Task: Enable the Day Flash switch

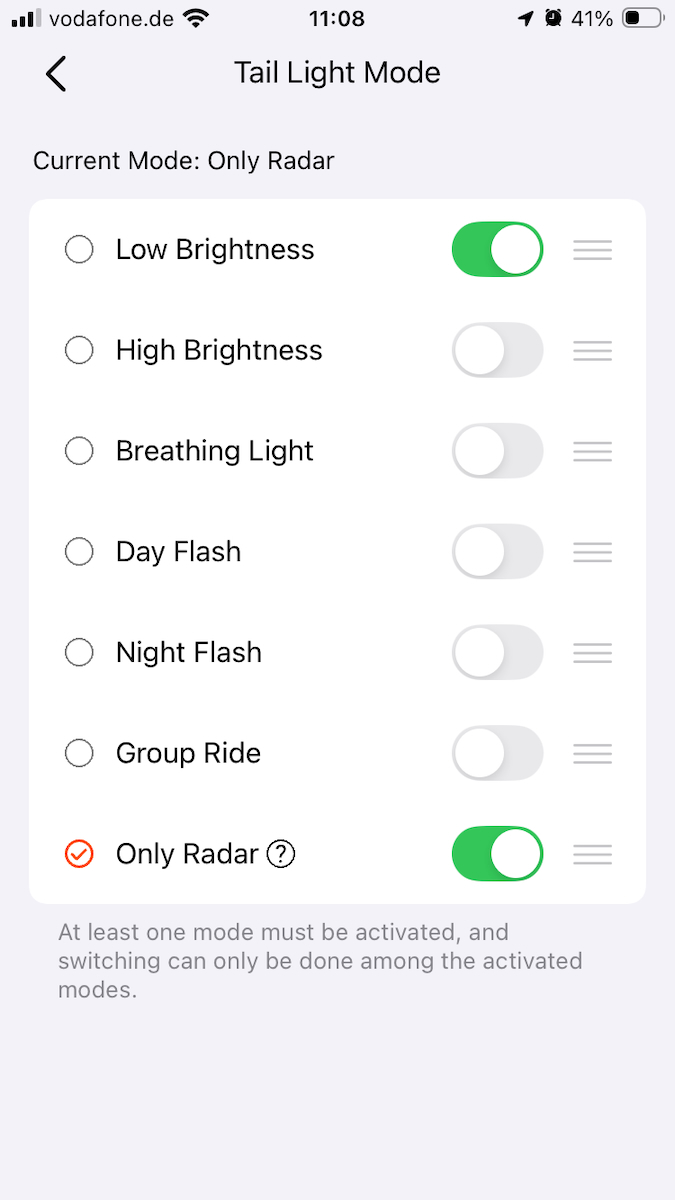Action: click(498, 552)
